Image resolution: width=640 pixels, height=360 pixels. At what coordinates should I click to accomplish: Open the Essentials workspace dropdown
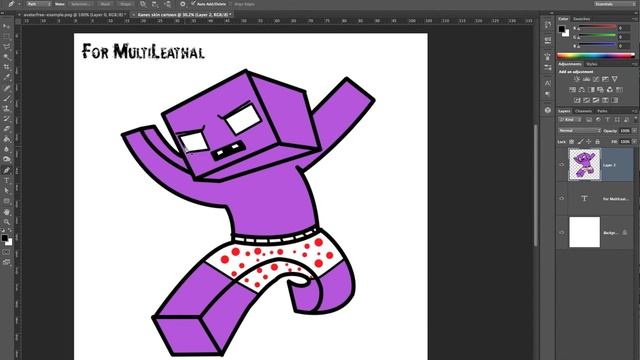coord(614,4)
